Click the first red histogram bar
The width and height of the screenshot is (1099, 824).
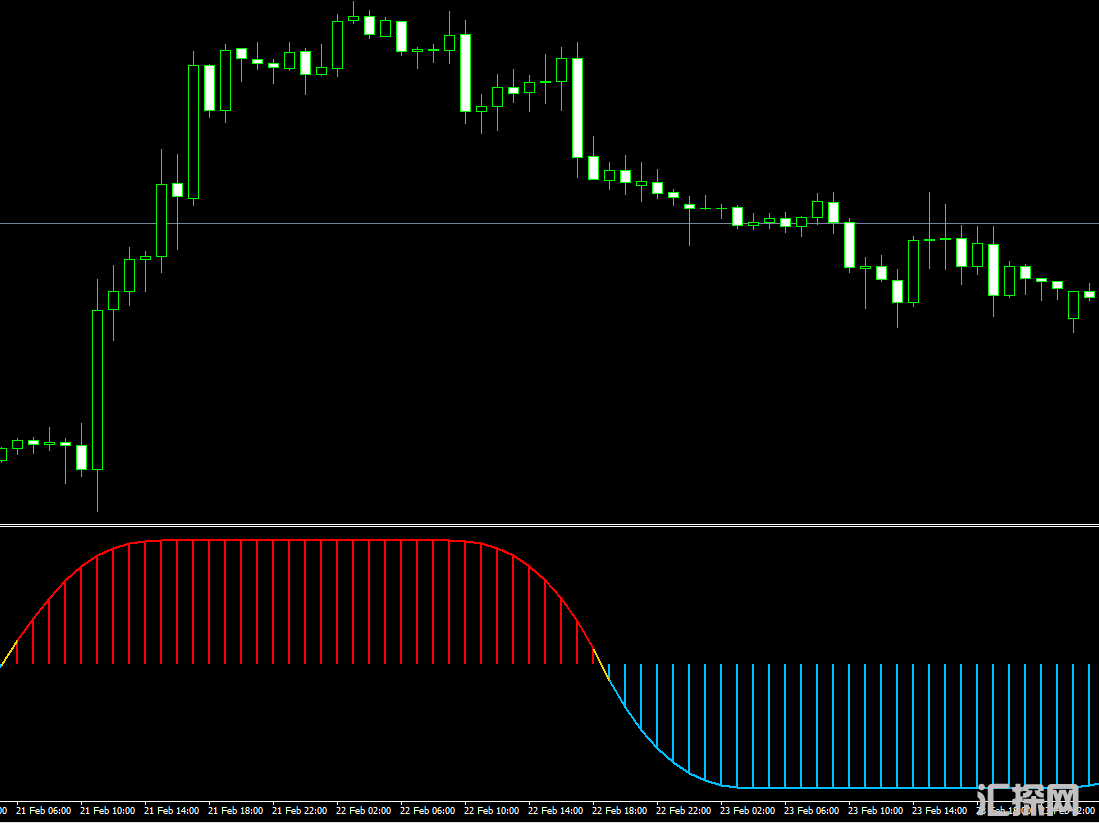[x=17, y=652]
